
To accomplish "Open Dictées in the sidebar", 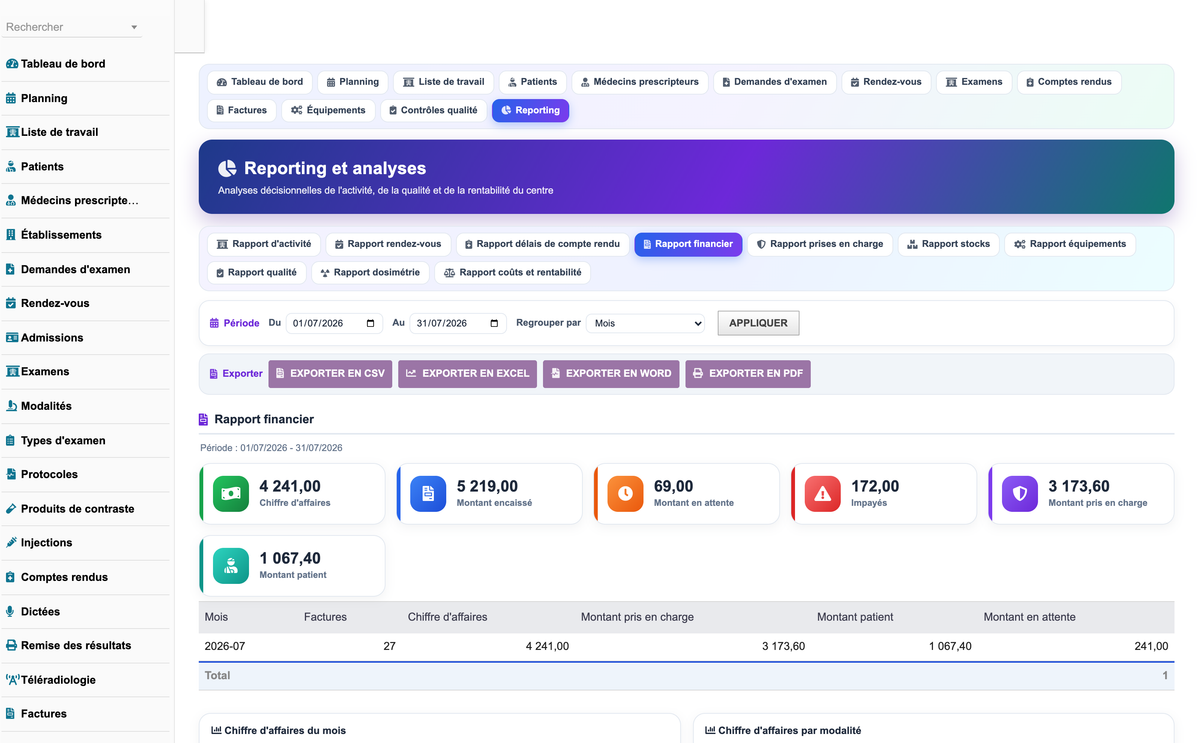I will click(x=33, y=611).
